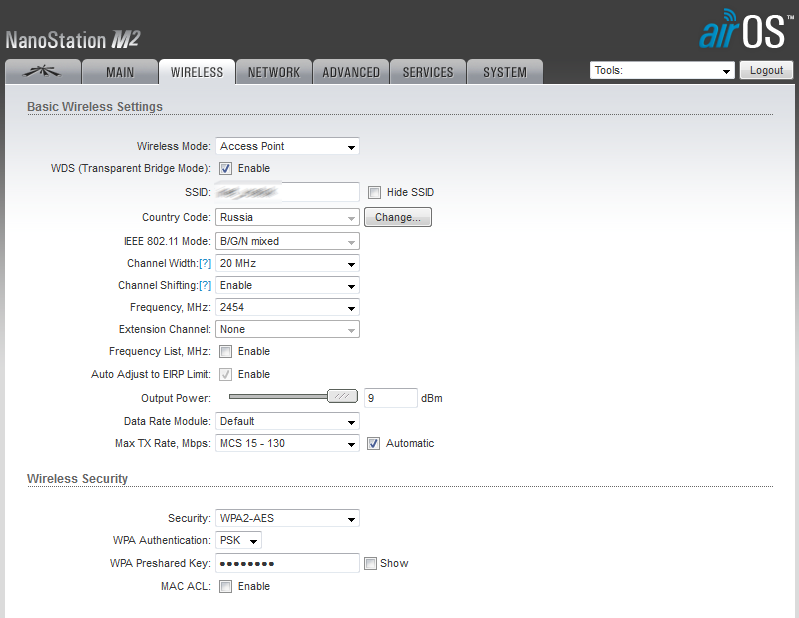Open the Wireless Mode dropdown

(287, 146)
